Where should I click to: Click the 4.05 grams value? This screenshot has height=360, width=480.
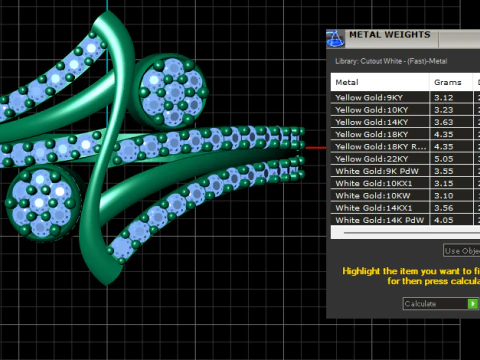[444, 220]
